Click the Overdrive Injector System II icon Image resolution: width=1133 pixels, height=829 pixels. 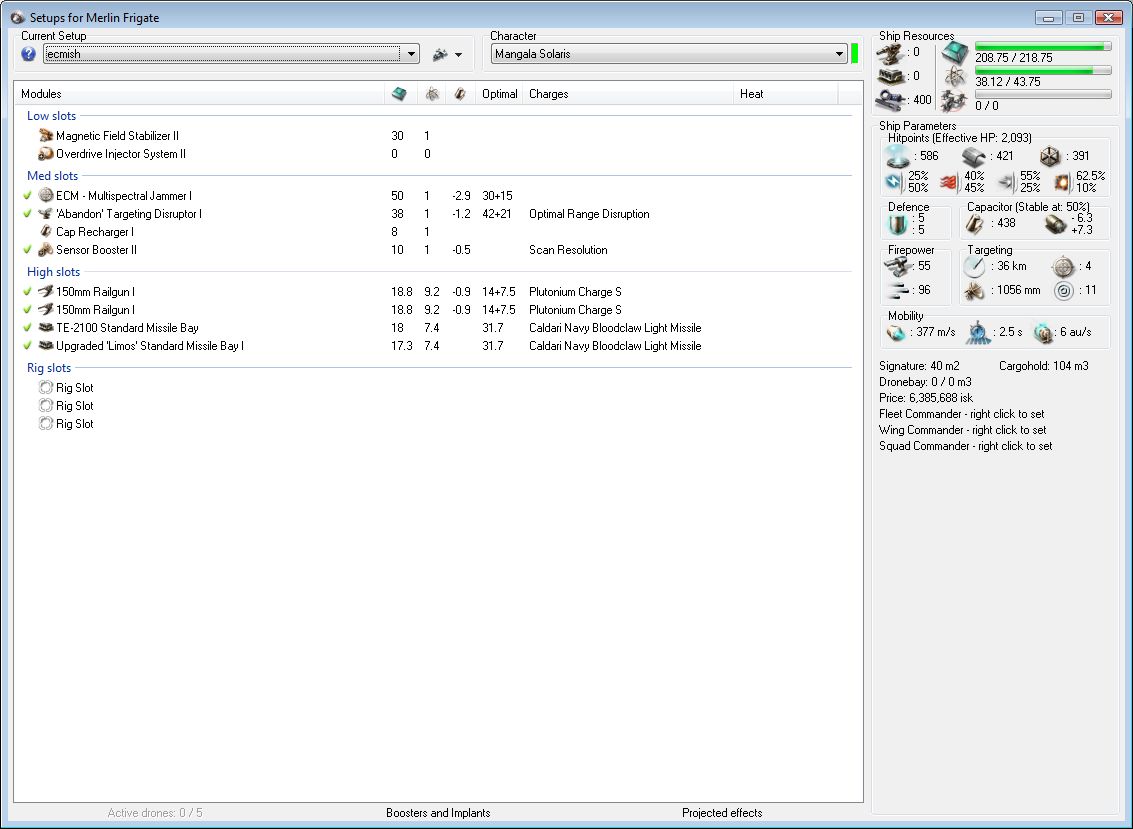click(x=45, y=154)
